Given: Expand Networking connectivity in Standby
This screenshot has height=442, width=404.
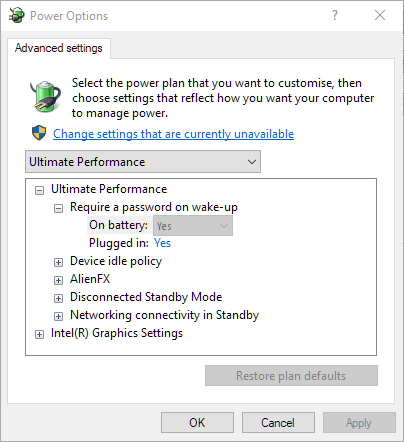Looking at the screenshot, I should coord(58,316).
